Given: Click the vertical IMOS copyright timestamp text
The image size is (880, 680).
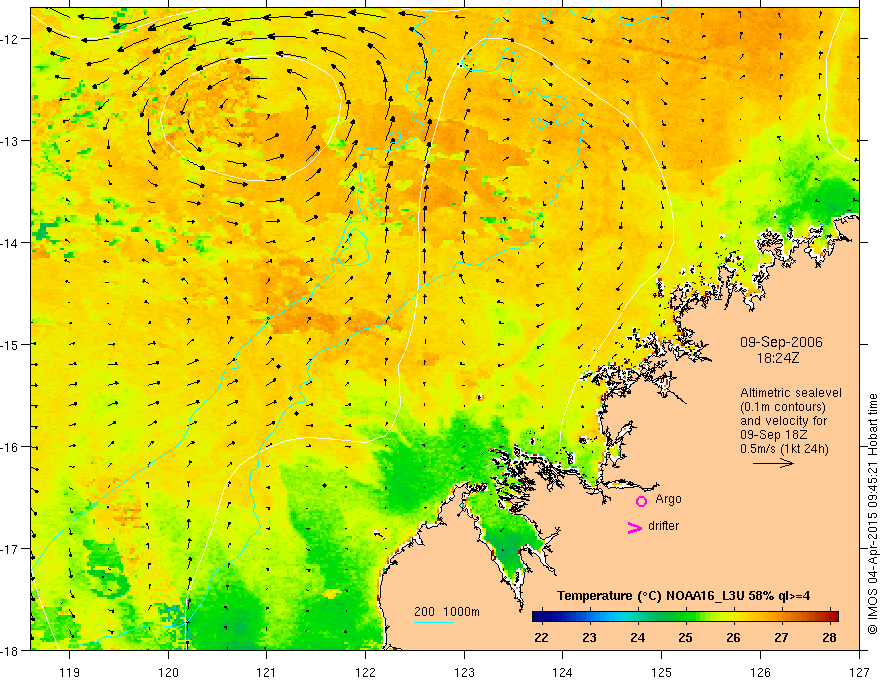Looking at the screenshot, I should (872, 514).
